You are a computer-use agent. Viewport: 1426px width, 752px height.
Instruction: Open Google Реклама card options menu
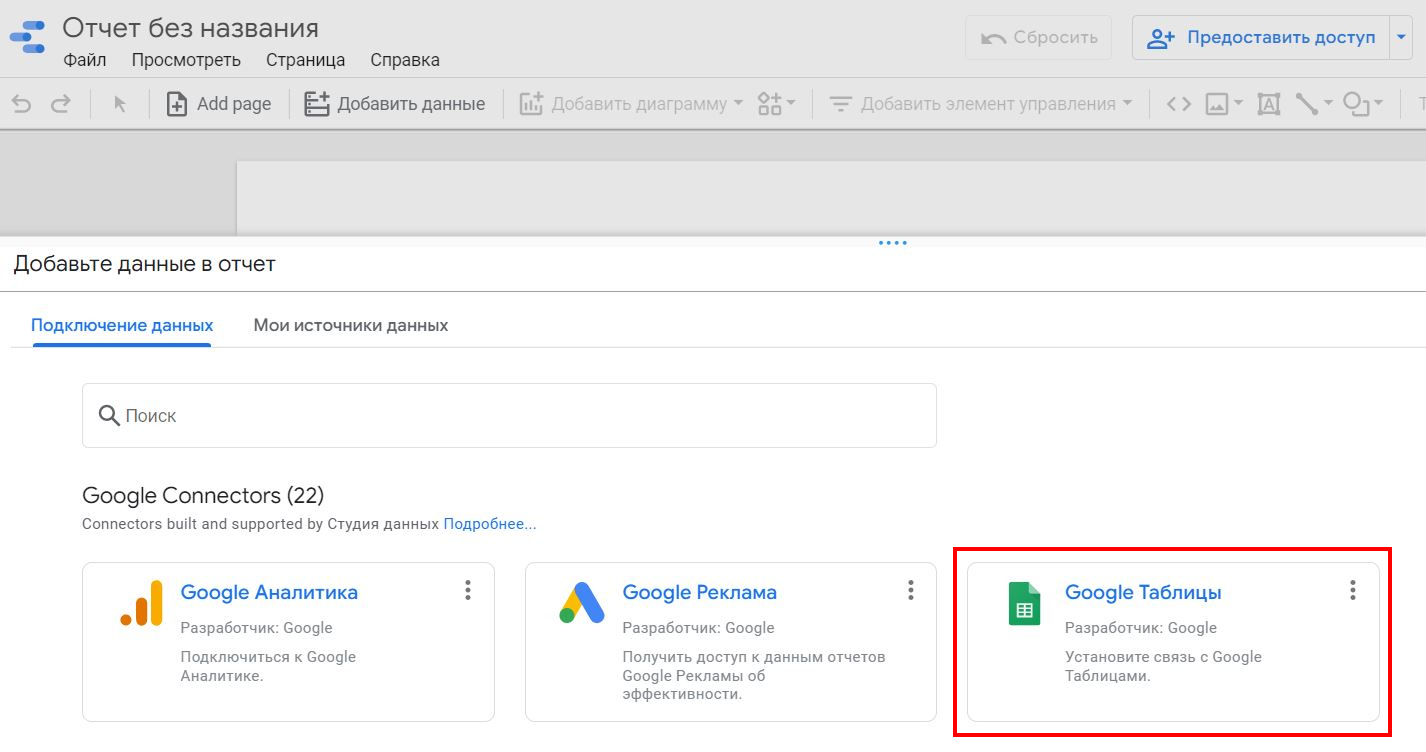point(910,590)
